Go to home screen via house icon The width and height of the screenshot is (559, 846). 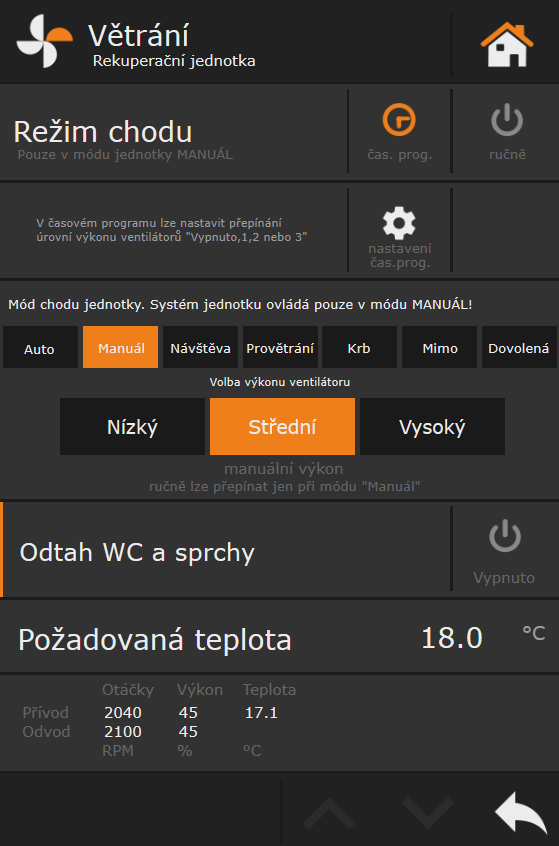(x=507, y=44)
